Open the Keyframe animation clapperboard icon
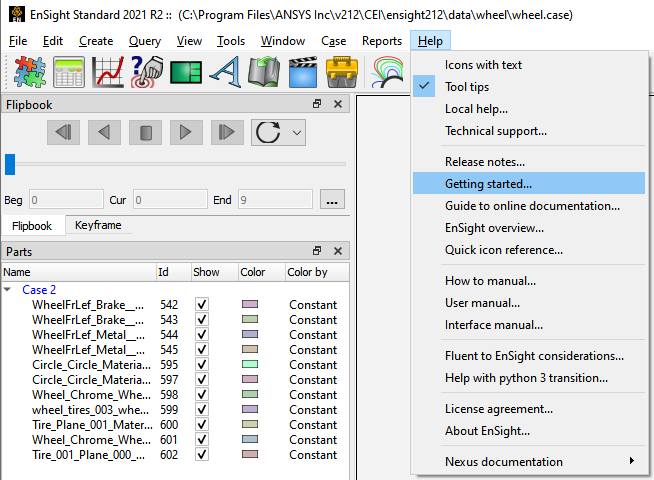The width and height of the screenshot is (654, 480). point(303,72)
